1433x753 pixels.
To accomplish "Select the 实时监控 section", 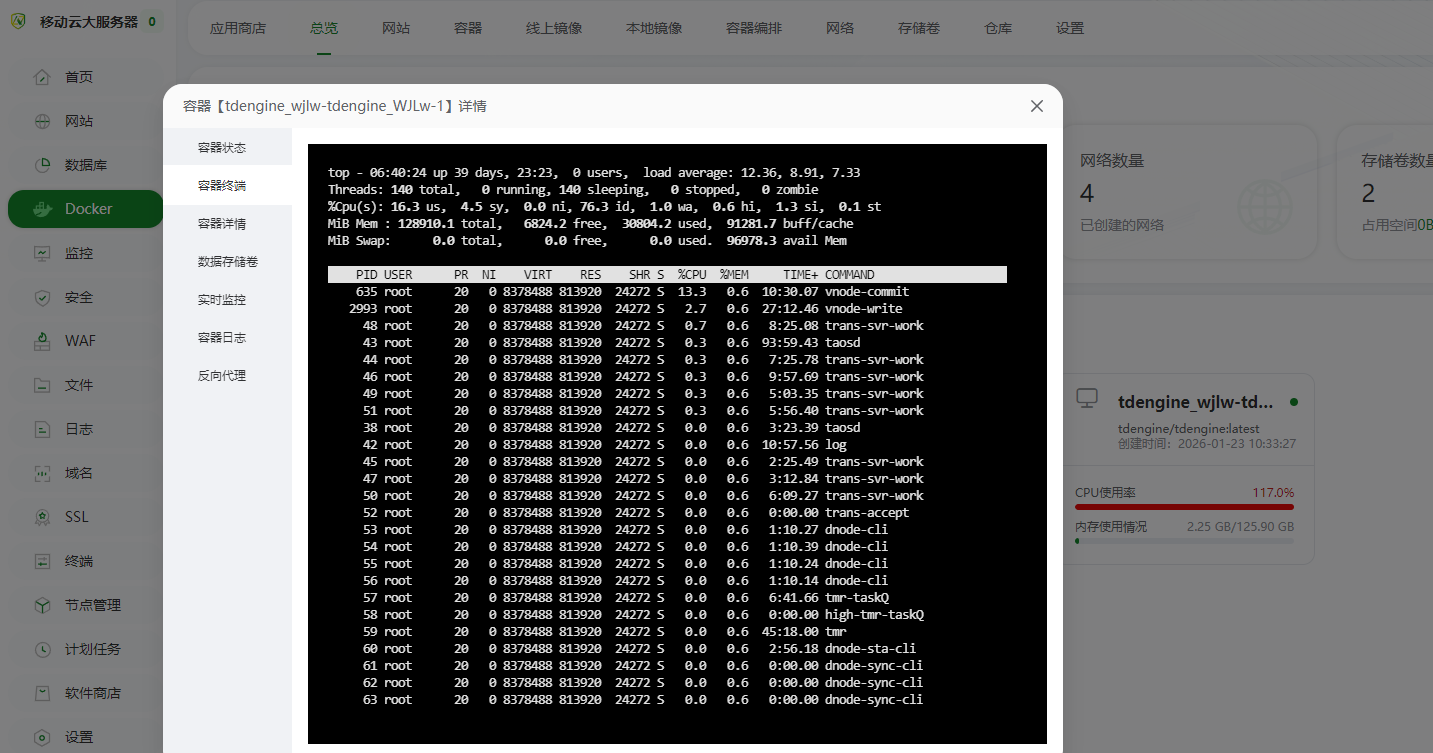I will (222, 300).
